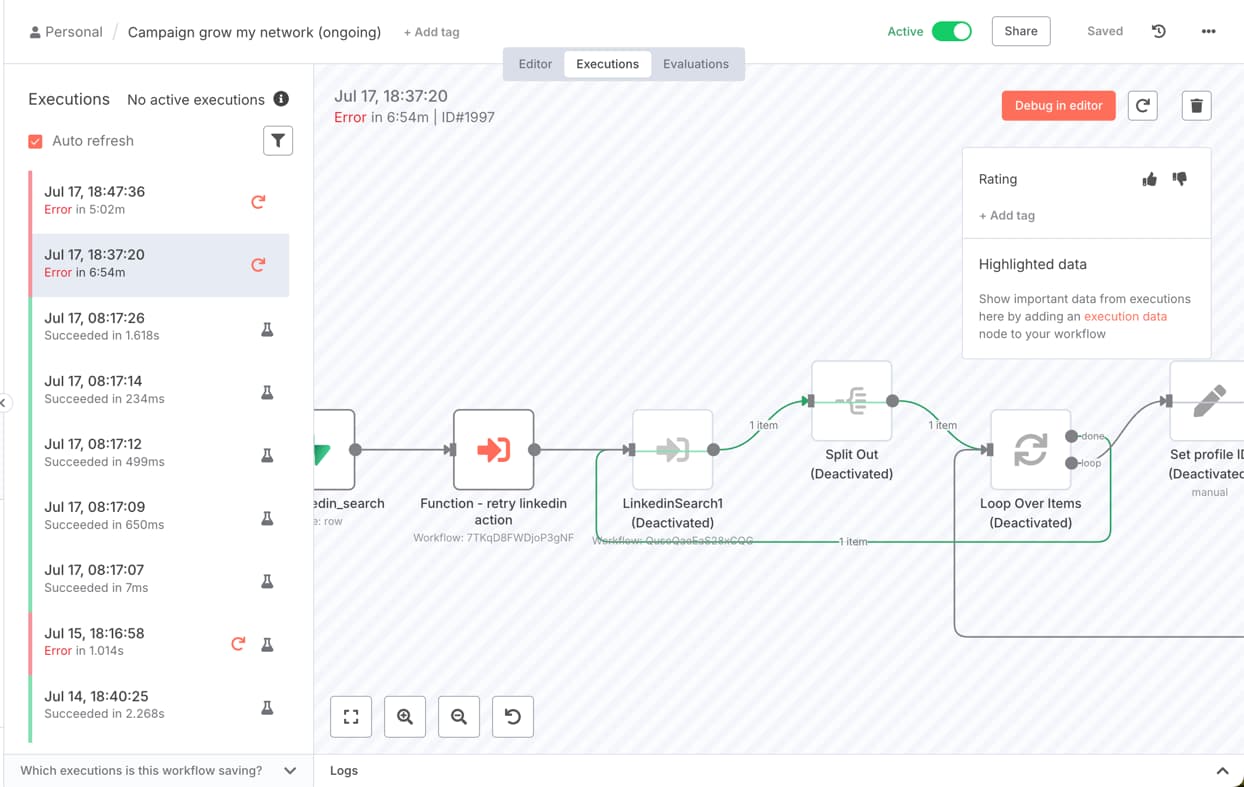1244x787 pixels.
Task: Click flask icon for Jul 17, 08:17:07
Action: (x=267, y=581)
